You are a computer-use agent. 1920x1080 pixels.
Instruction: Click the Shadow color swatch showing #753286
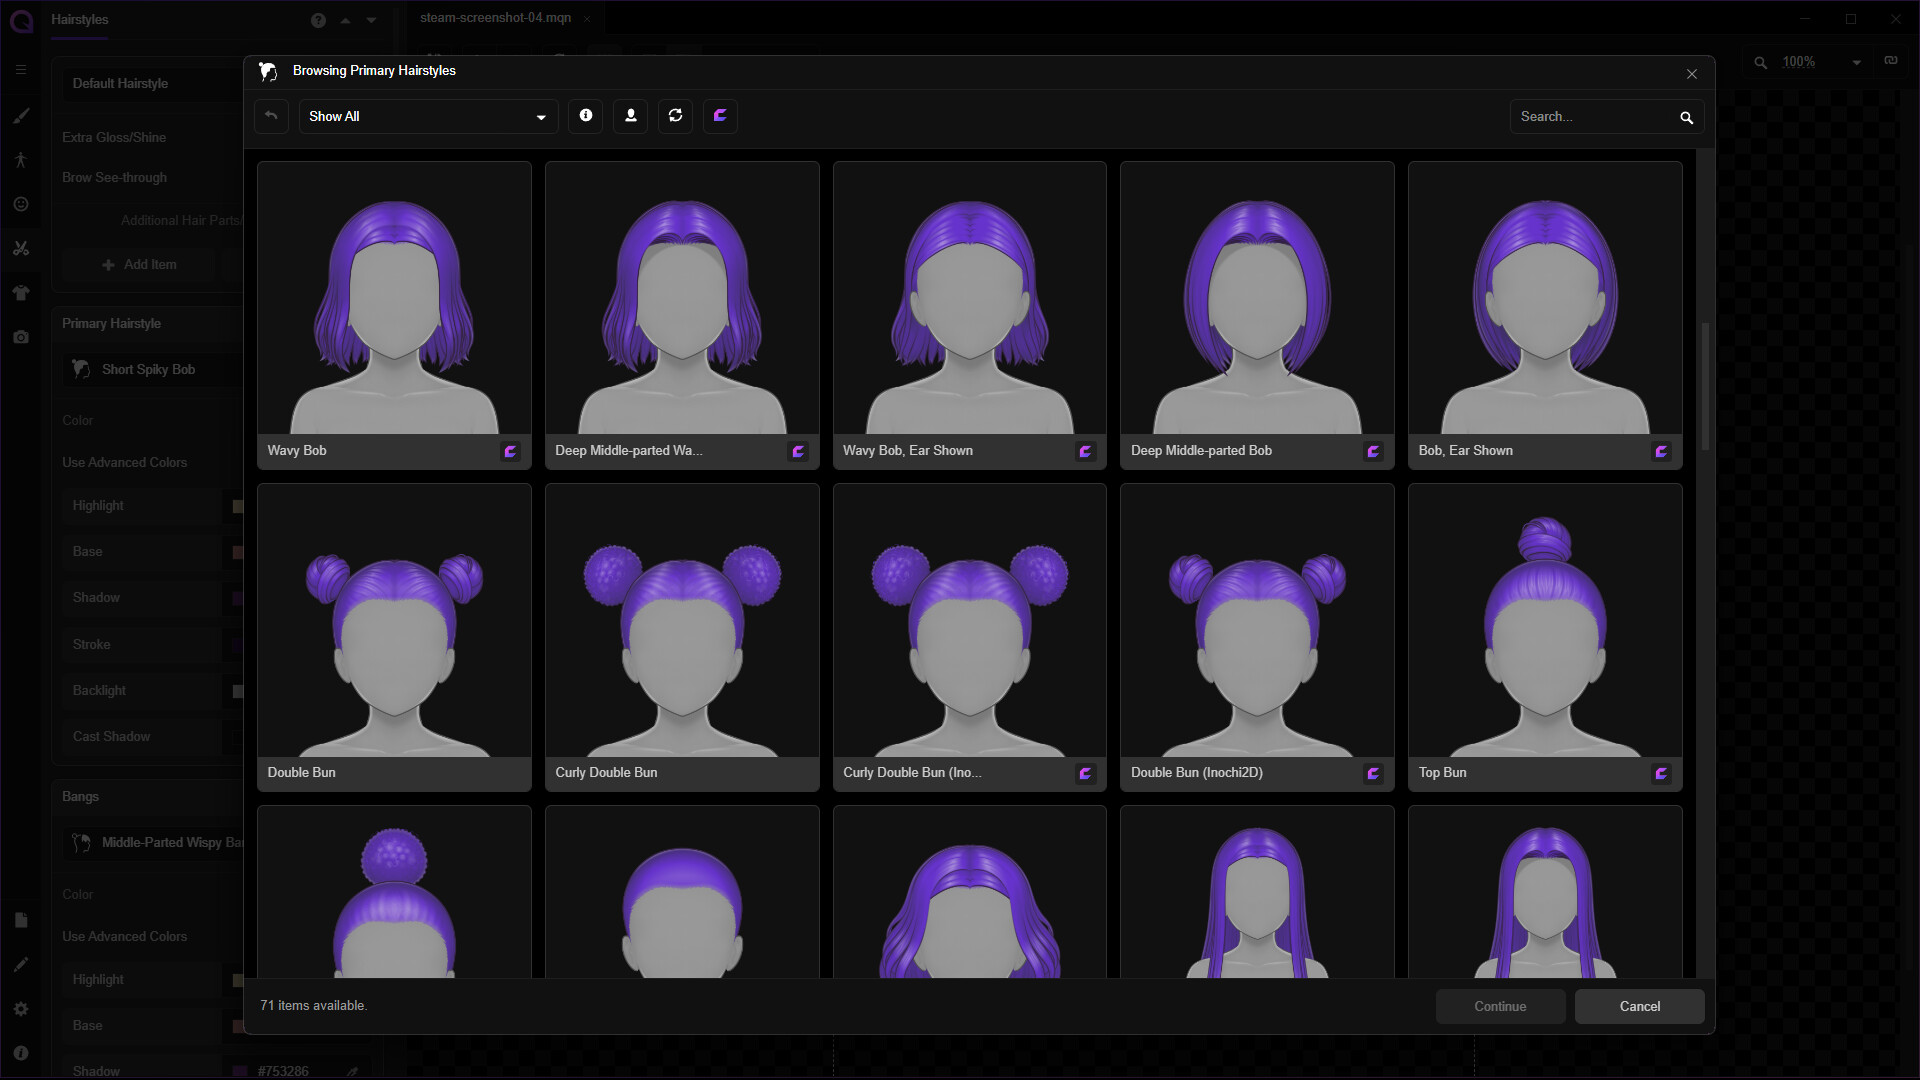[x=238, y=1070]
